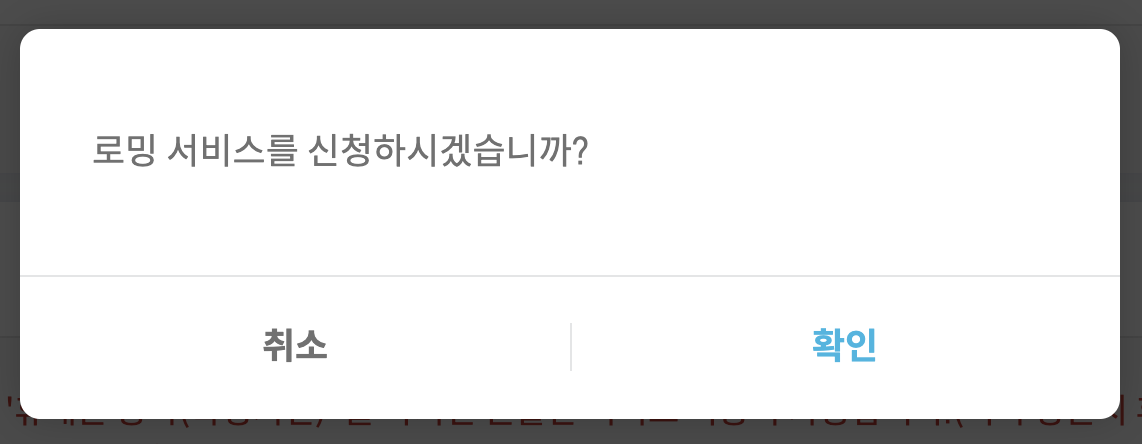Hit 확인 on the confirmation dialog
The width and height of the screenshot is (1142, 444).
[x=845, y=346]
